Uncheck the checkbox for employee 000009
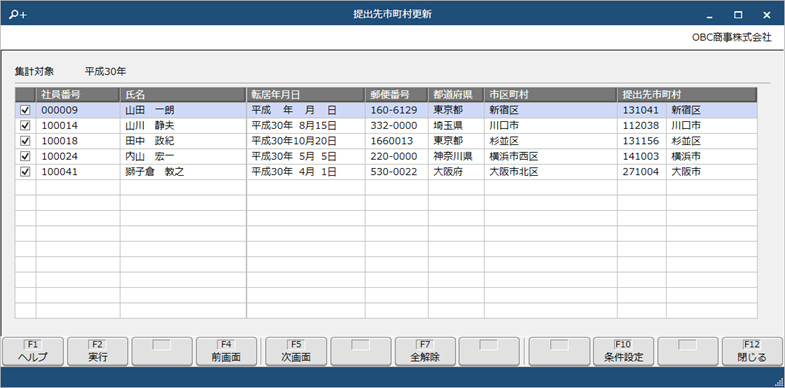The width and height of the screenshot is (785, 388). click(25, 110)
